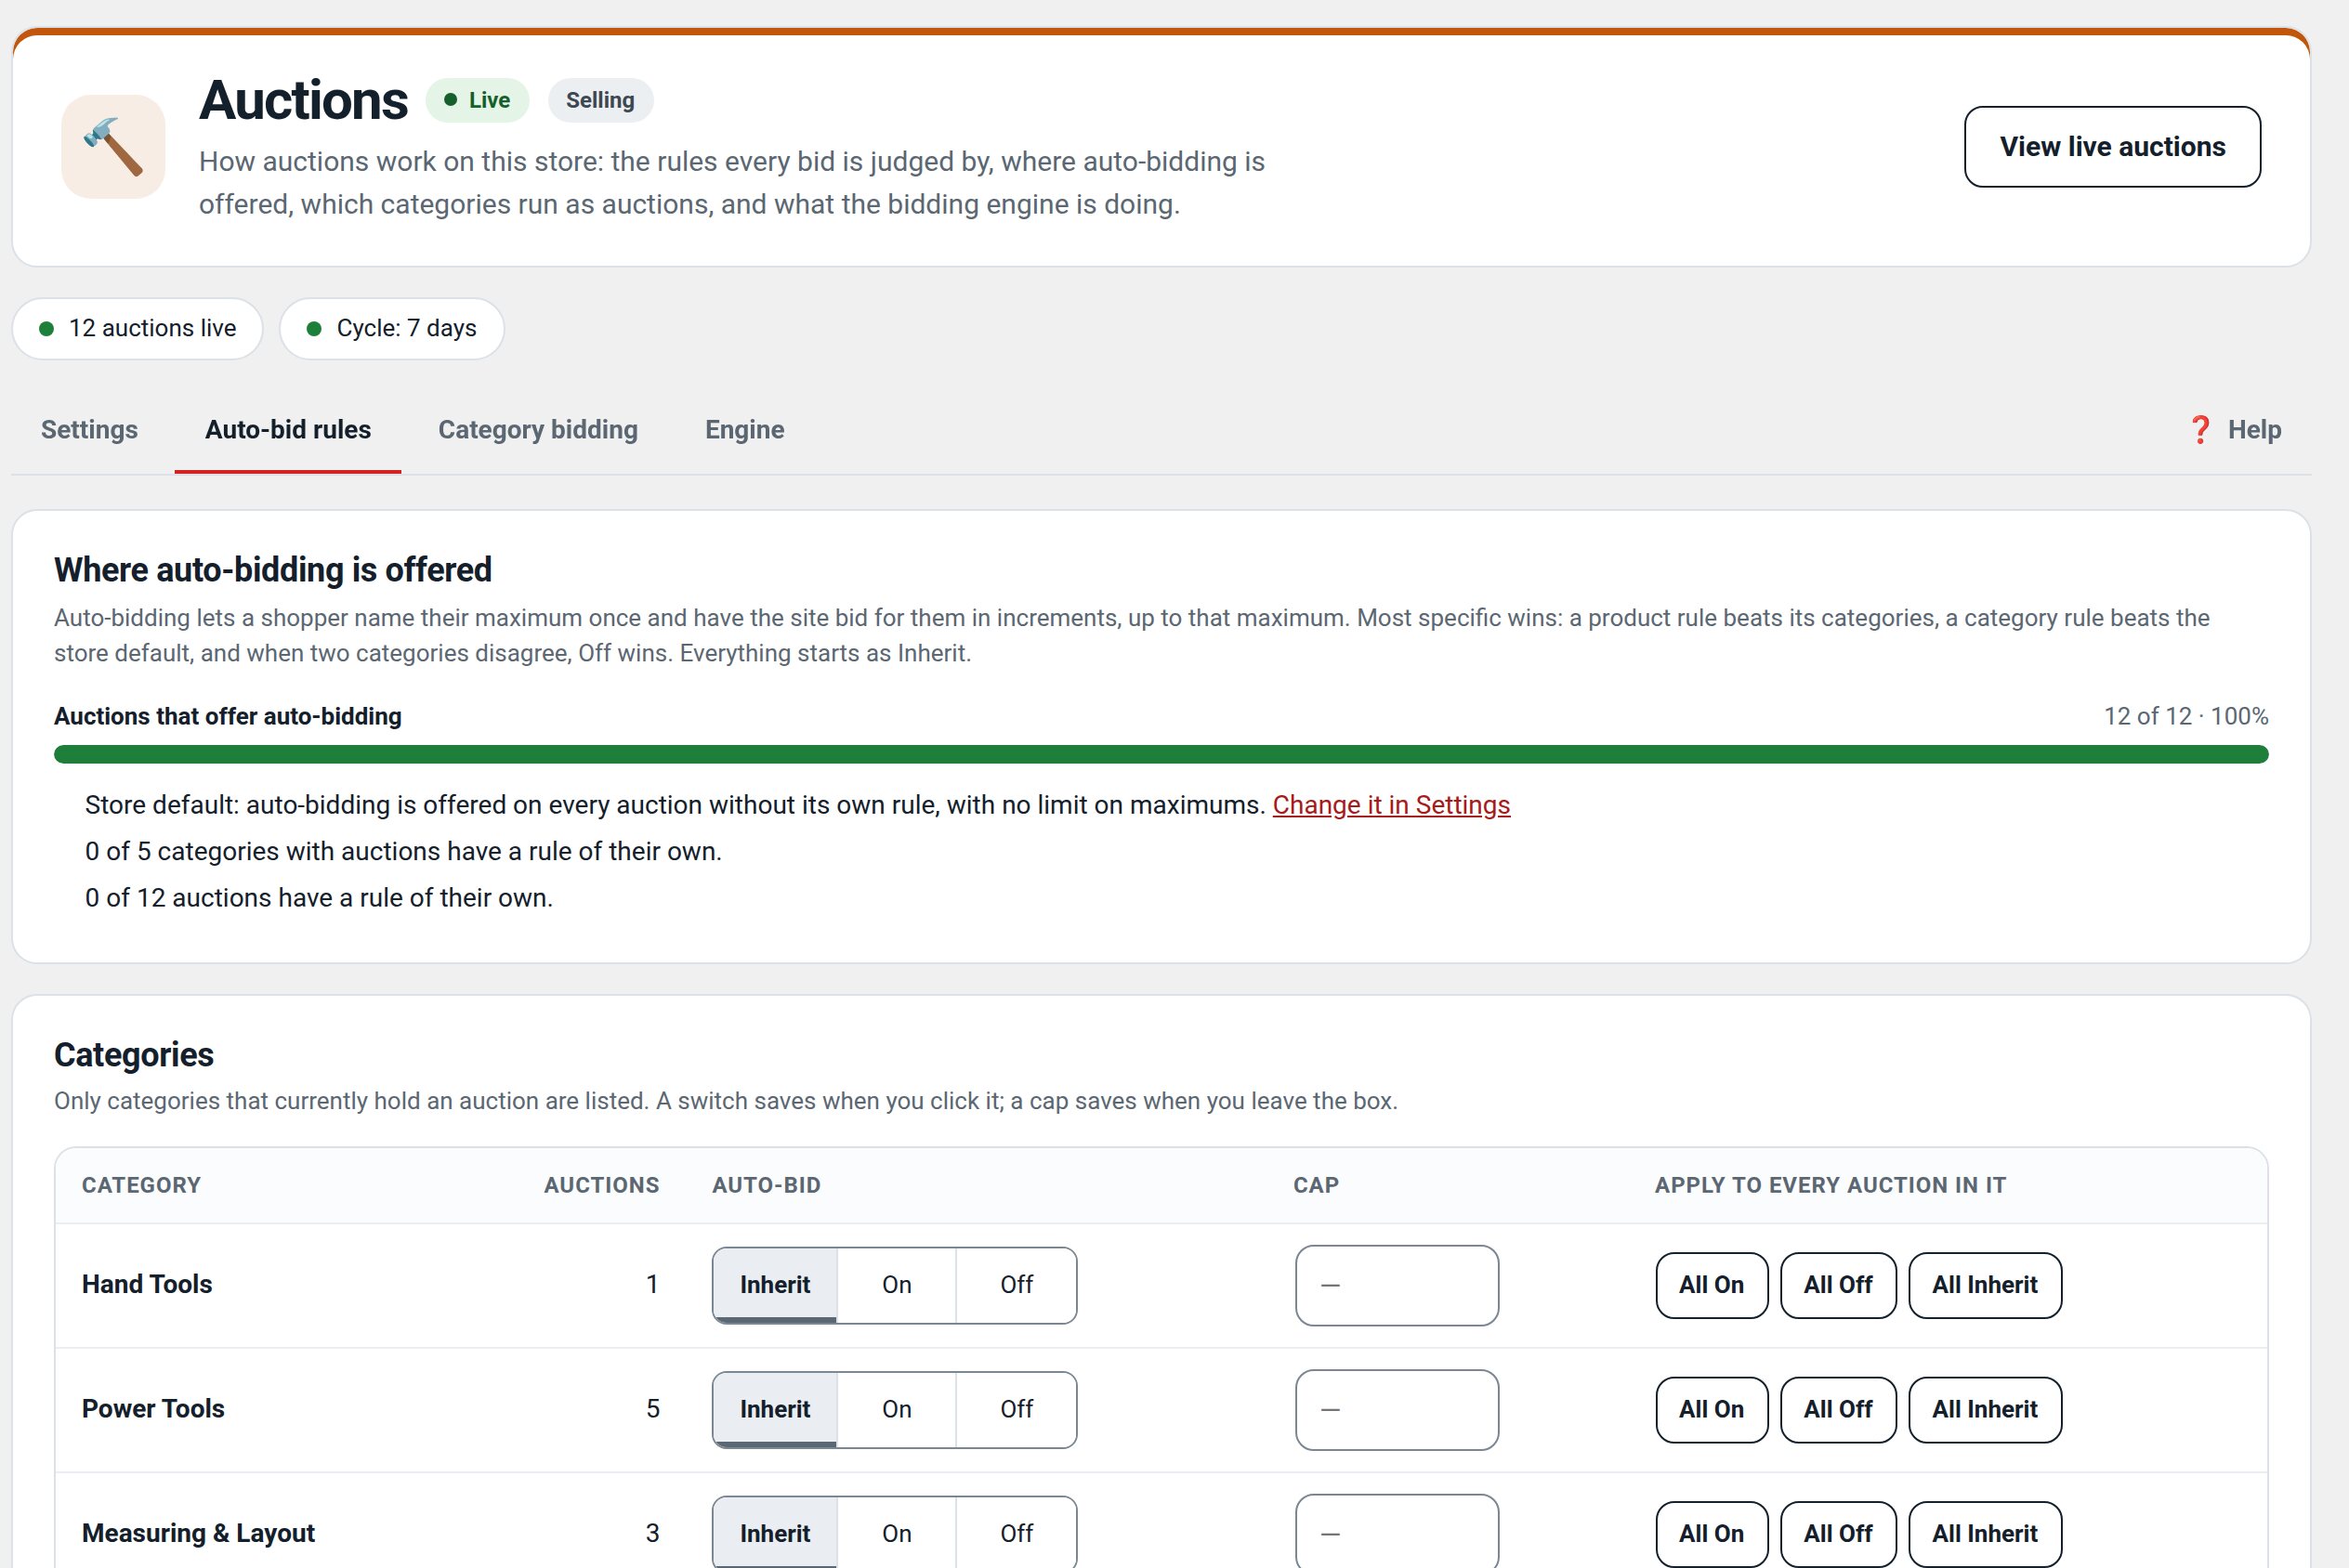Apply All On to Hand Tools auctions
2349x1568 pixels.
pyautogui.click(x=1711, y=1285)
